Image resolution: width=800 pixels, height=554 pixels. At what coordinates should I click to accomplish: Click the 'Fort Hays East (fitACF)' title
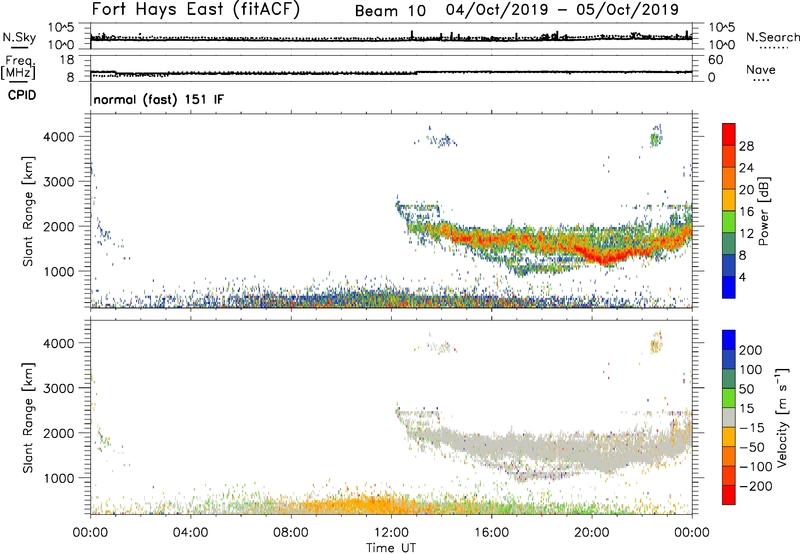[195, 10]
